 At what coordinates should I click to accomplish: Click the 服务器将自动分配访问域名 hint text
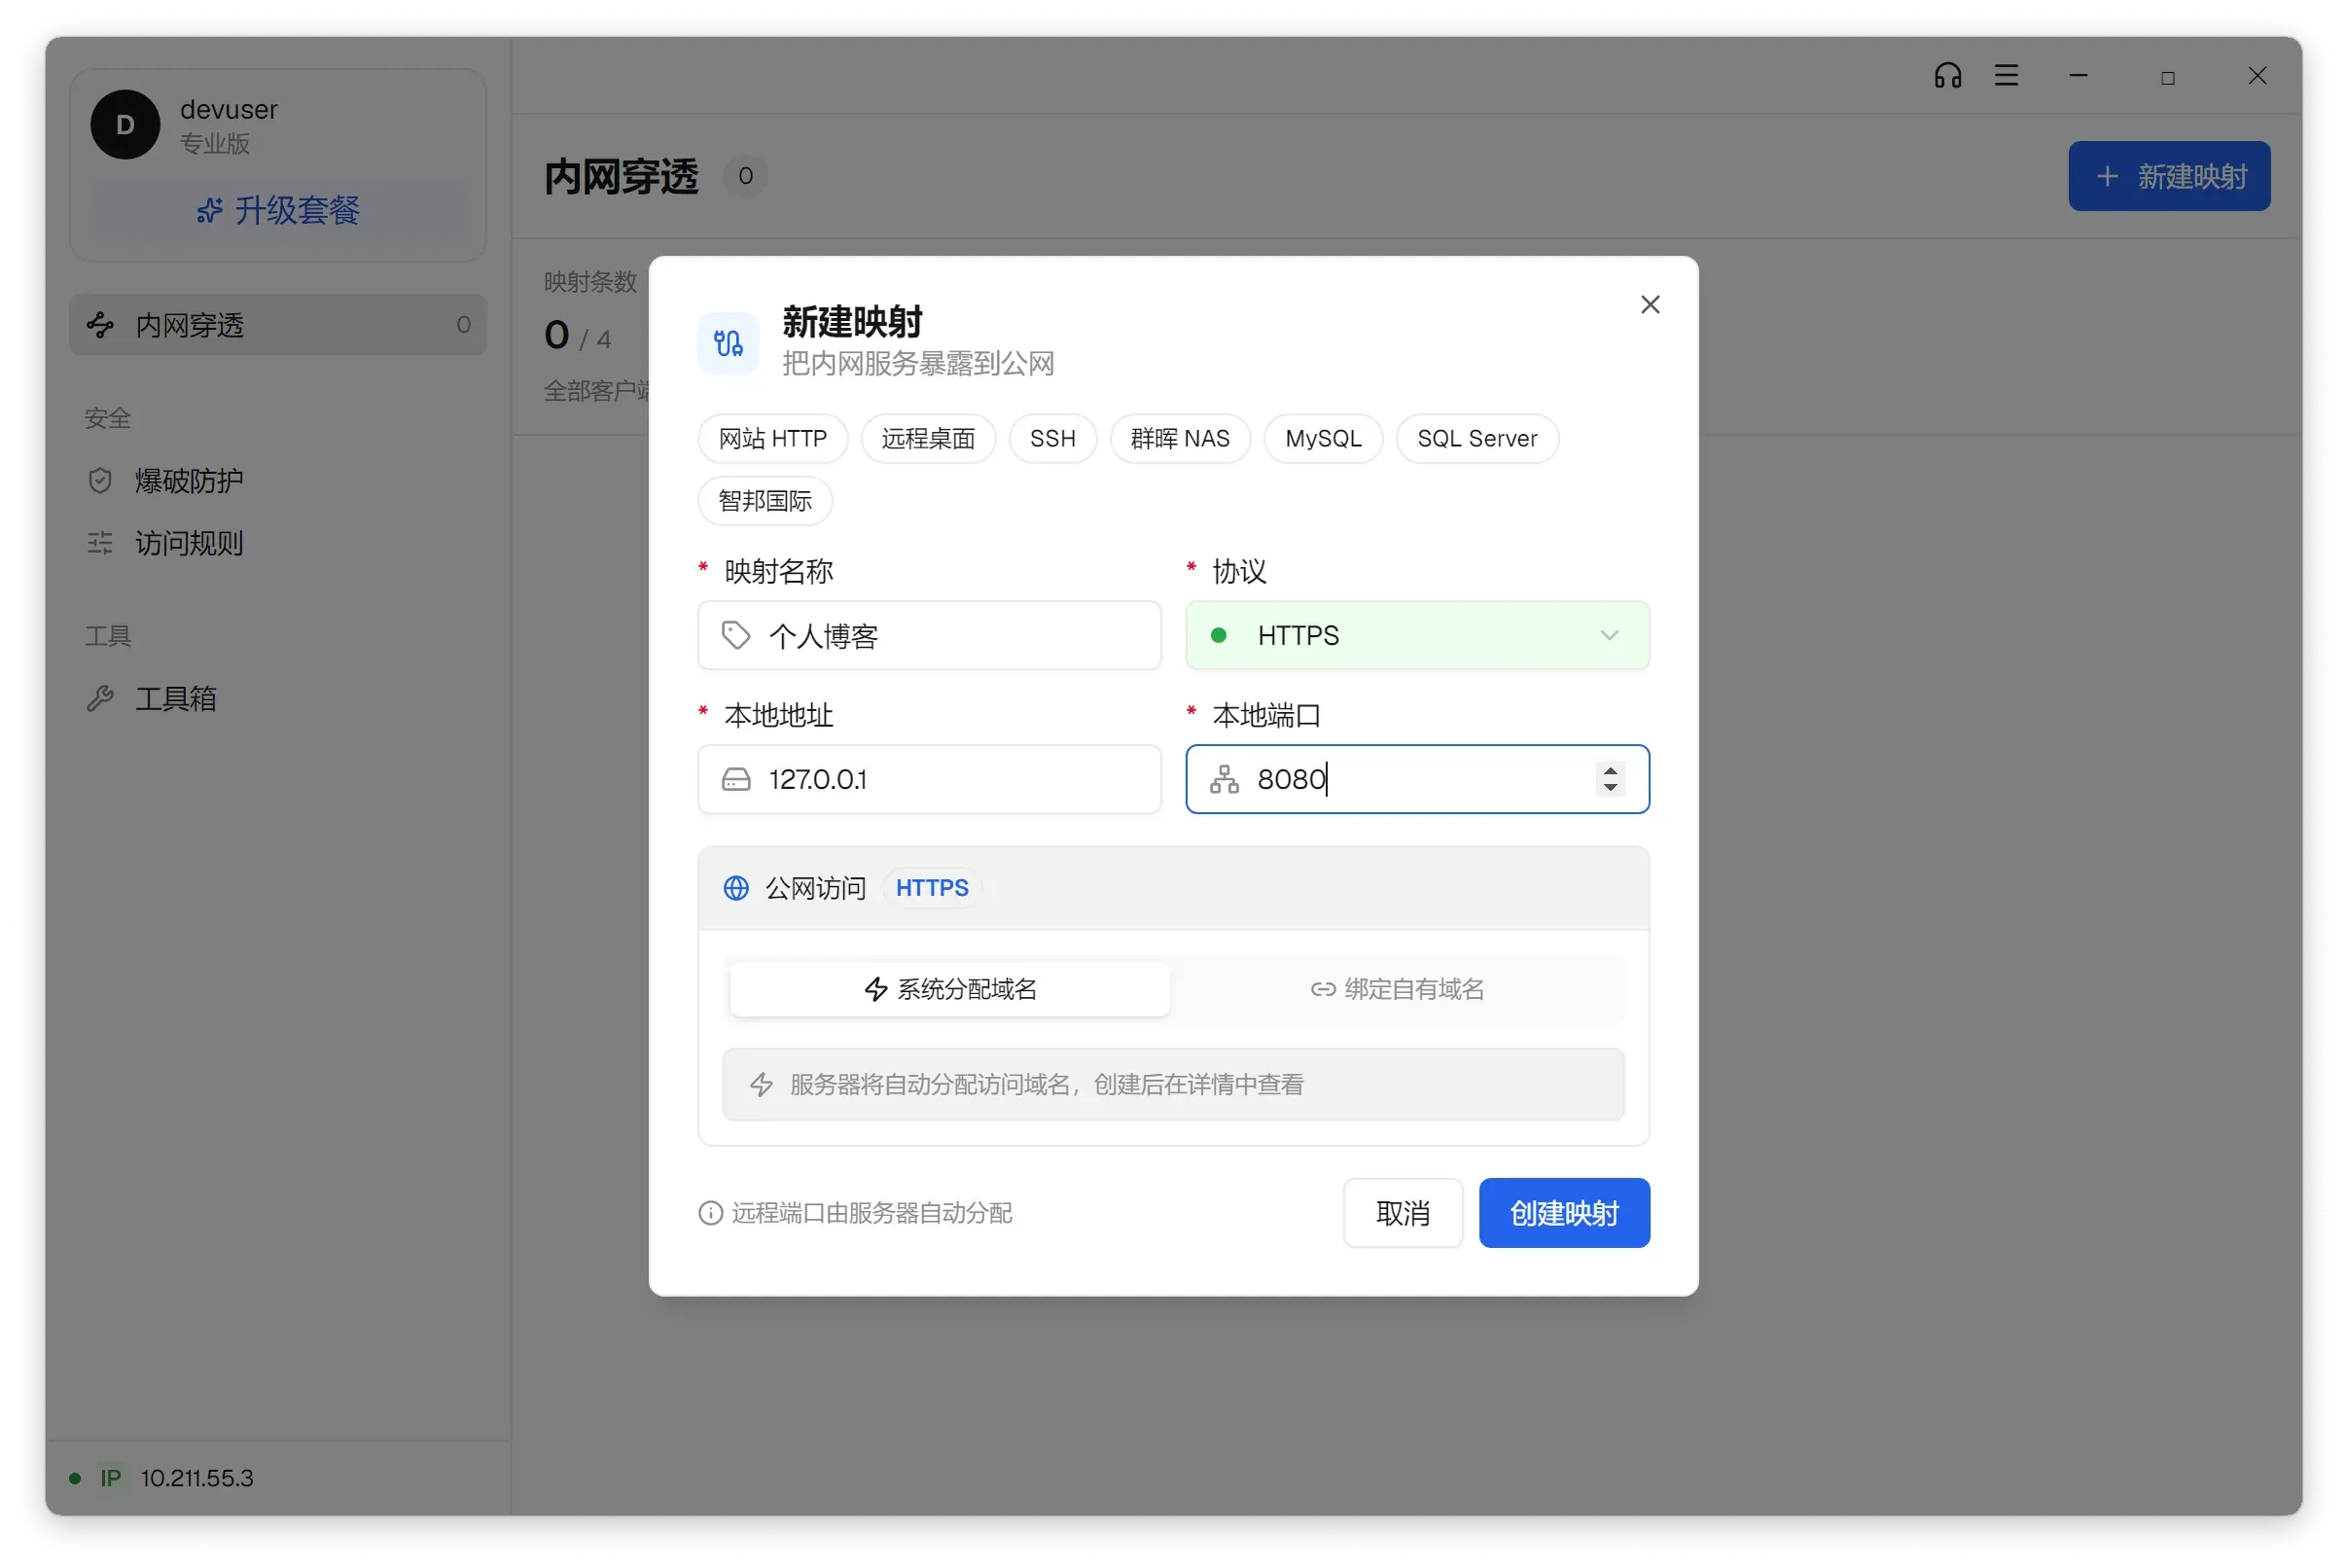pyautogui.click(x=1046, y=1084)
